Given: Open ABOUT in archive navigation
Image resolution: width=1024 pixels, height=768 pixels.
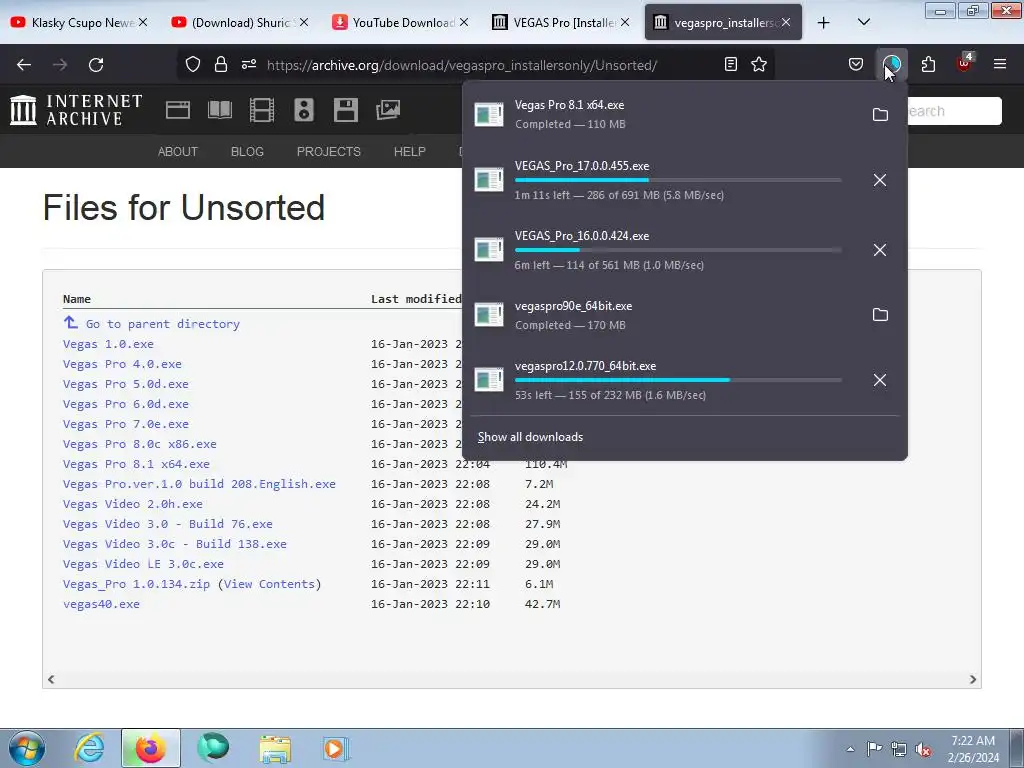Looking at the screenshot, I should [178, 152].
